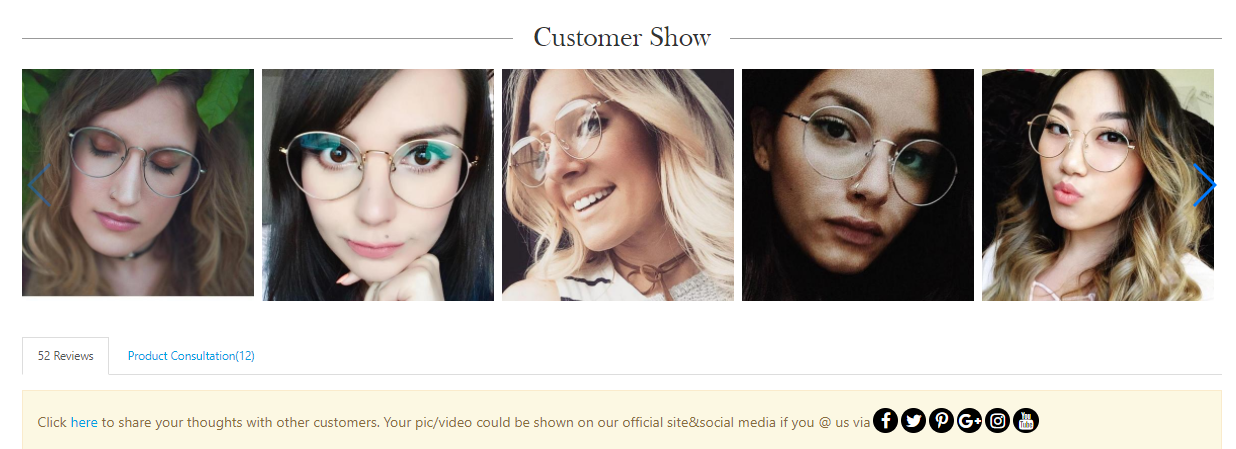This screenshot has height=449, width=1236.
Task: Show previous customer photos with left arrow
Action: pyautogui.click(x=37, y=185)
